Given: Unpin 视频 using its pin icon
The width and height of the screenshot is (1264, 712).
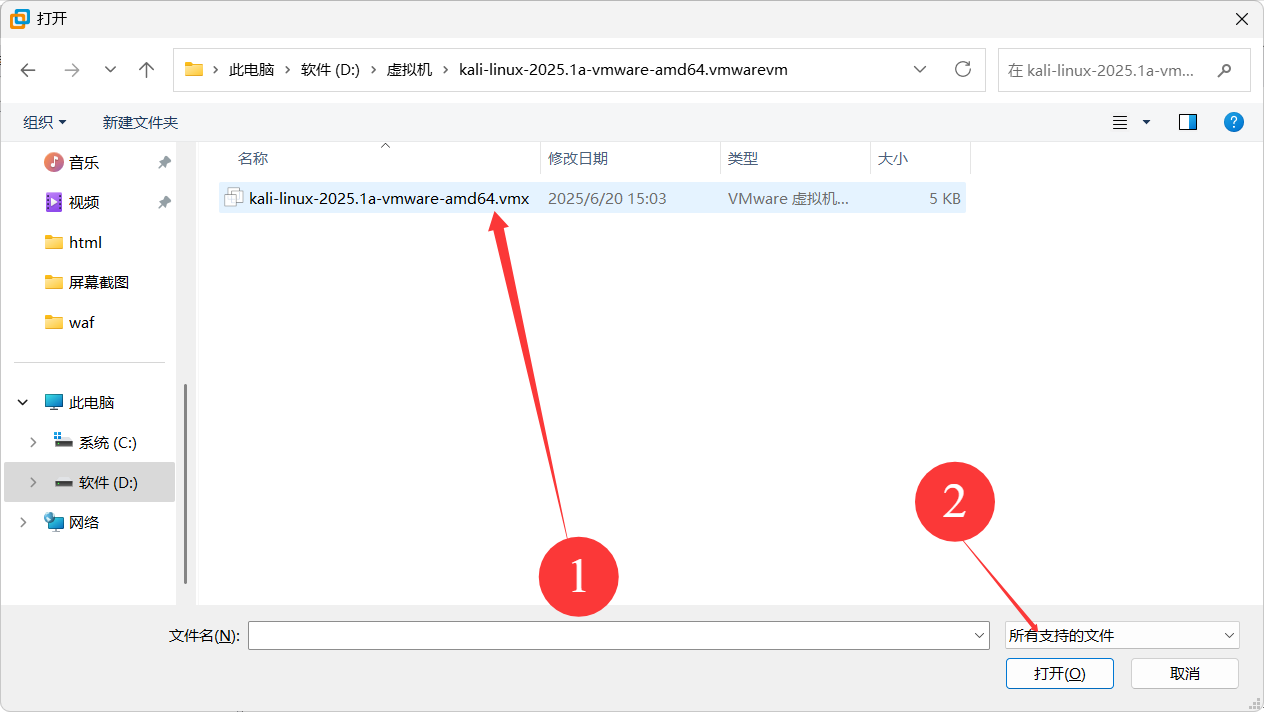Looking at the screenshot, I should (x=164, y=202).
